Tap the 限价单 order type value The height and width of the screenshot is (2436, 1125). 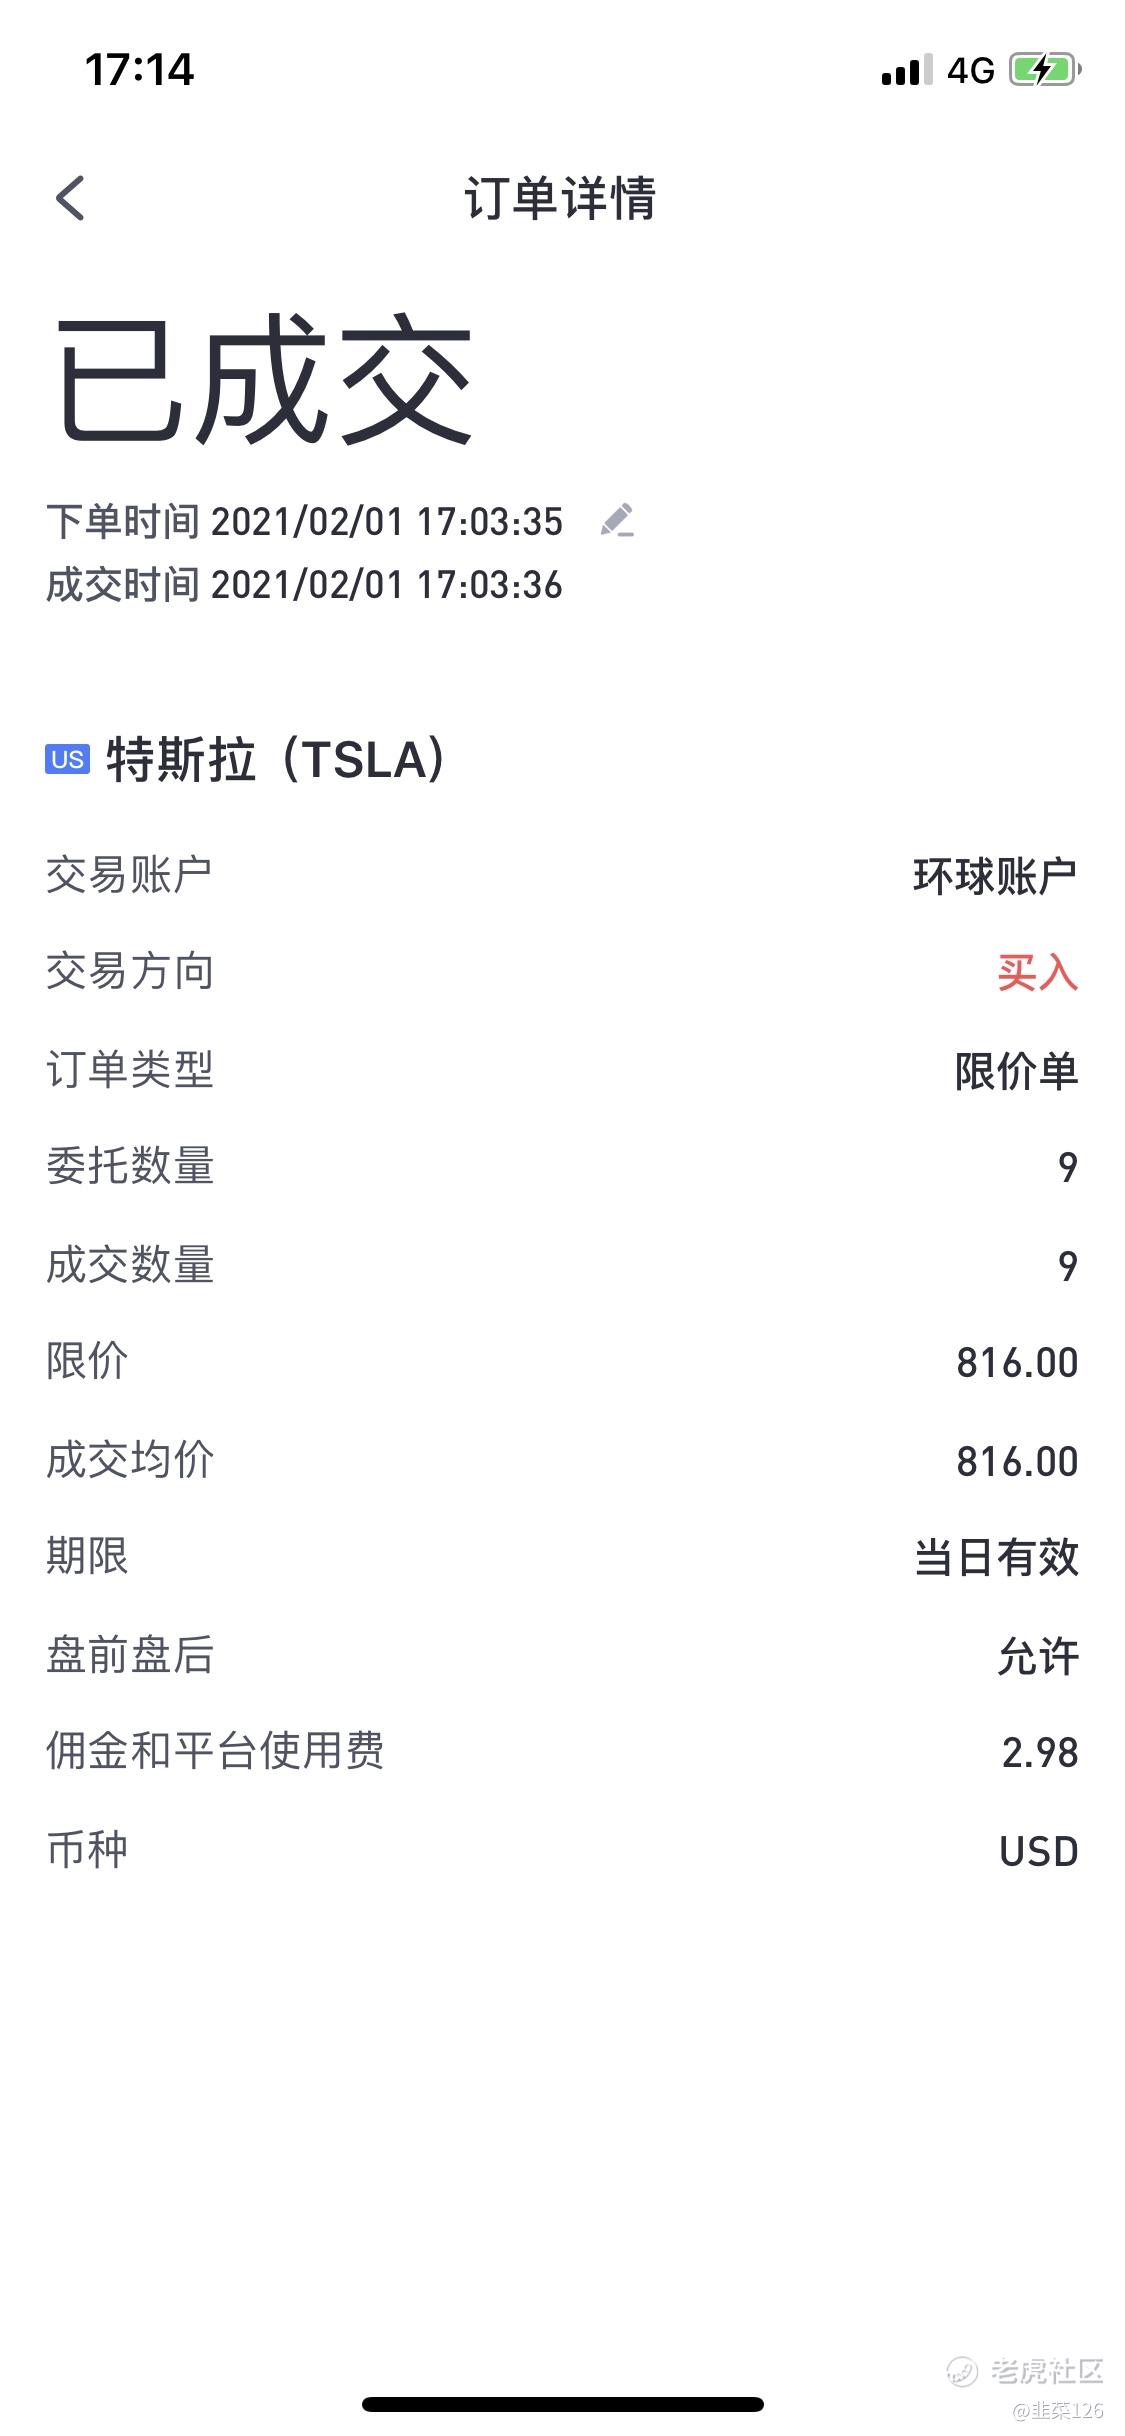pos(1016,1071)
